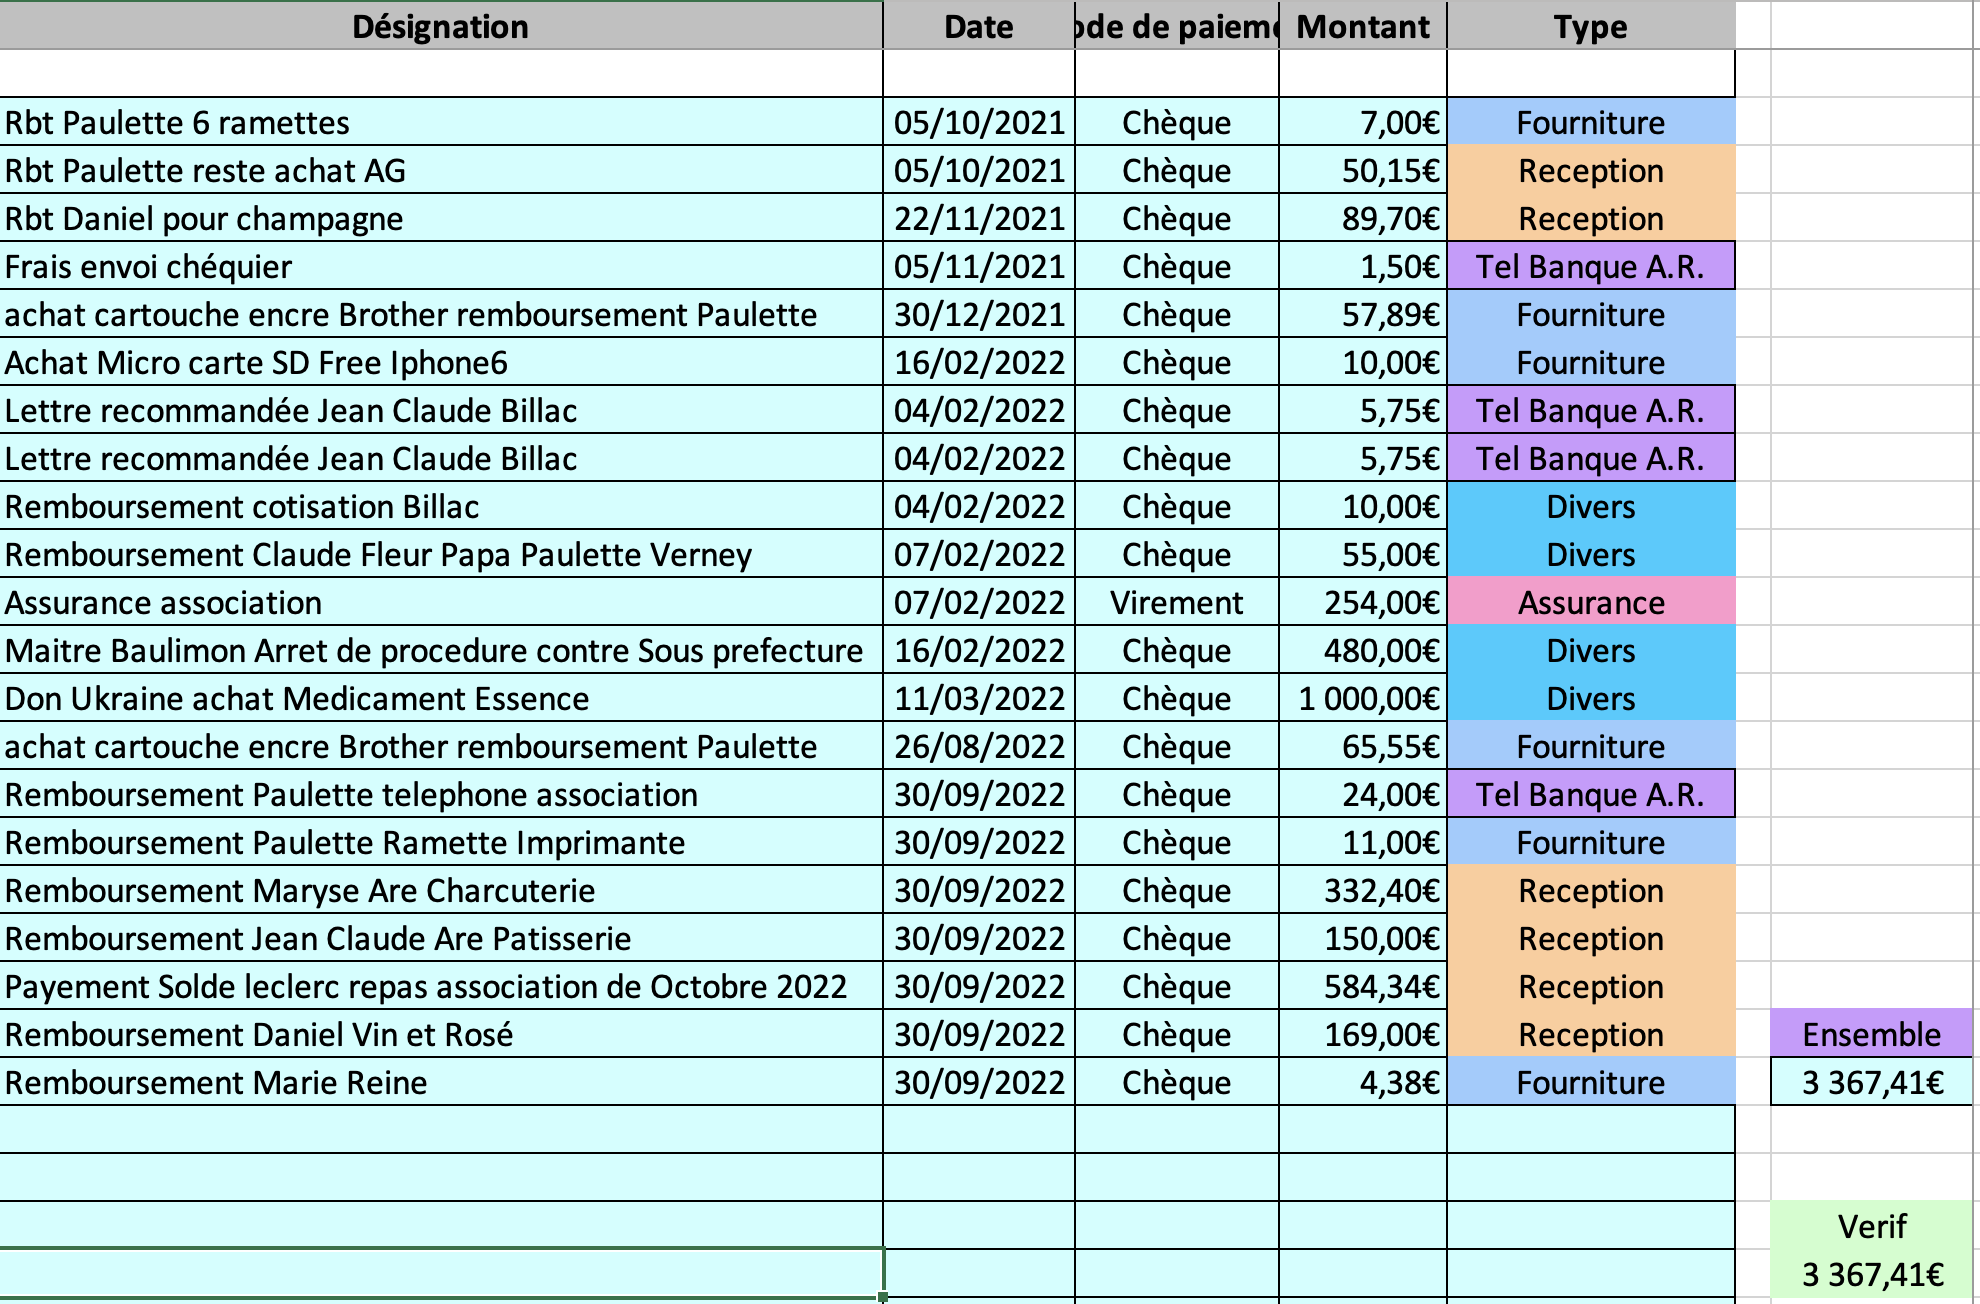
Task: Select cell Frais envoi chéquier
Action: 440,266
